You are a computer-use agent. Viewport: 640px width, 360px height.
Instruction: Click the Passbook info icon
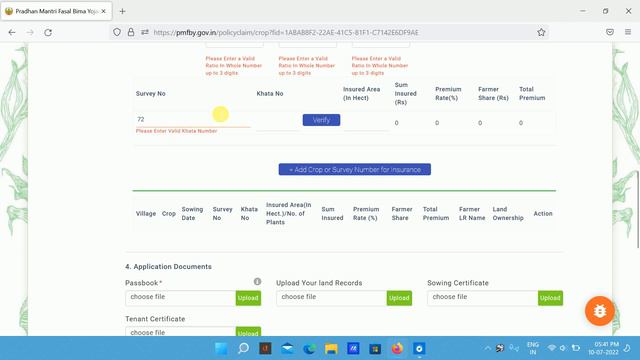[257, 282]
